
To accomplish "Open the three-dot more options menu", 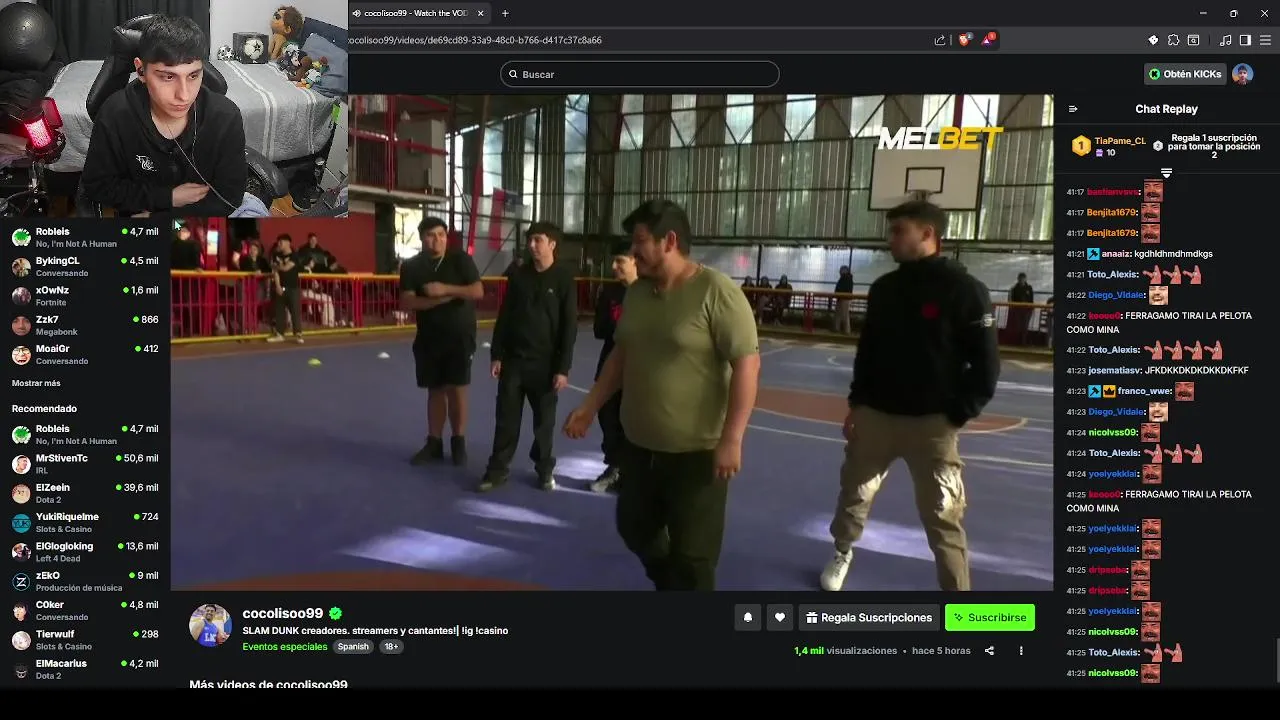I will coord(1021,651).
